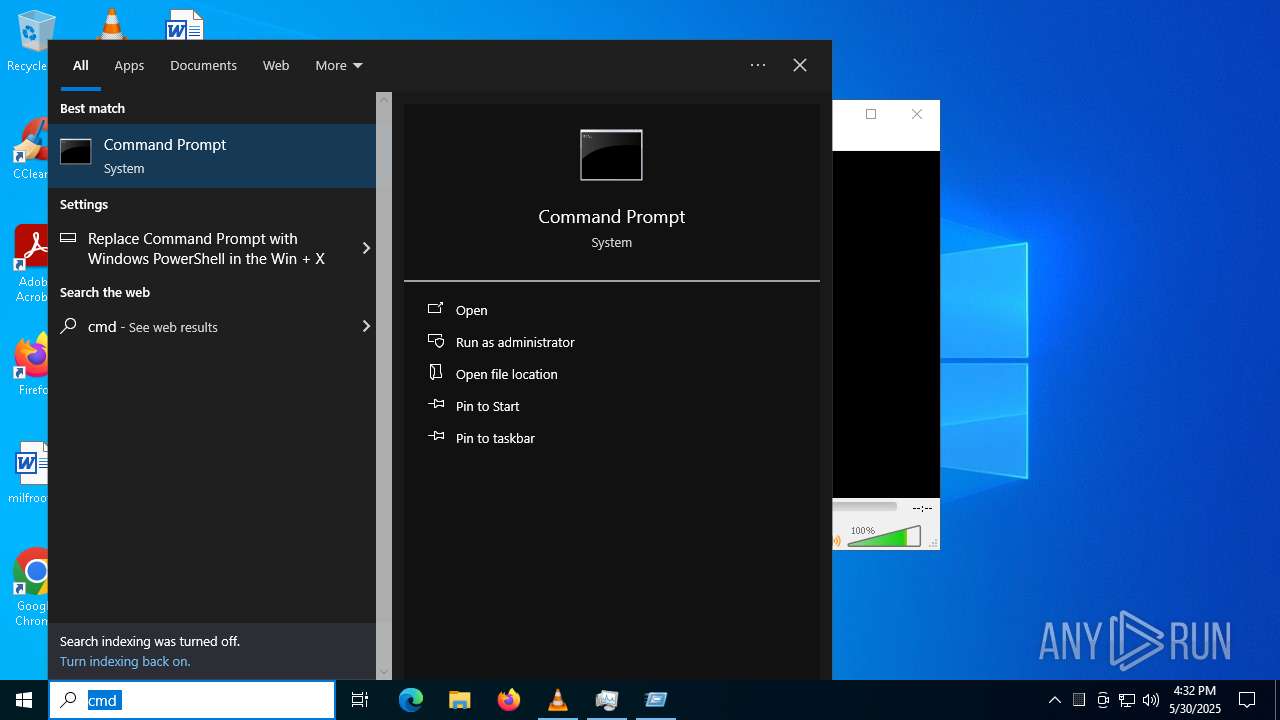This screenshot has height=720, width=1280.
Task: Open the Windows Start menu
Action: [x=24, y=700]
